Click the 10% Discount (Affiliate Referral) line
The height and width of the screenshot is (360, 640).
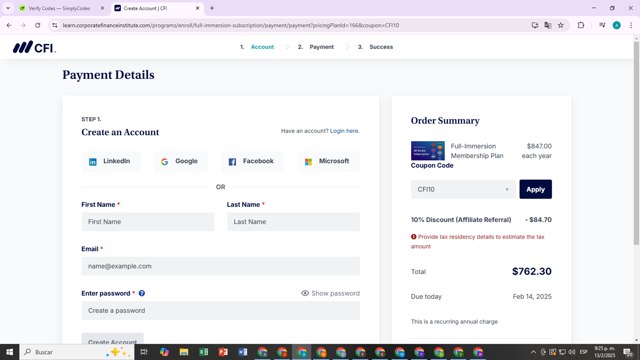[481, 220]
